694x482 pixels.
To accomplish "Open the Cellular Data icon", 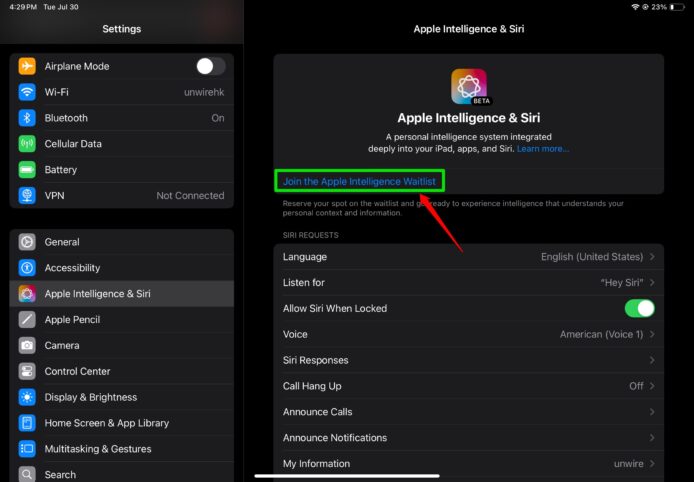I will point(27,144).
